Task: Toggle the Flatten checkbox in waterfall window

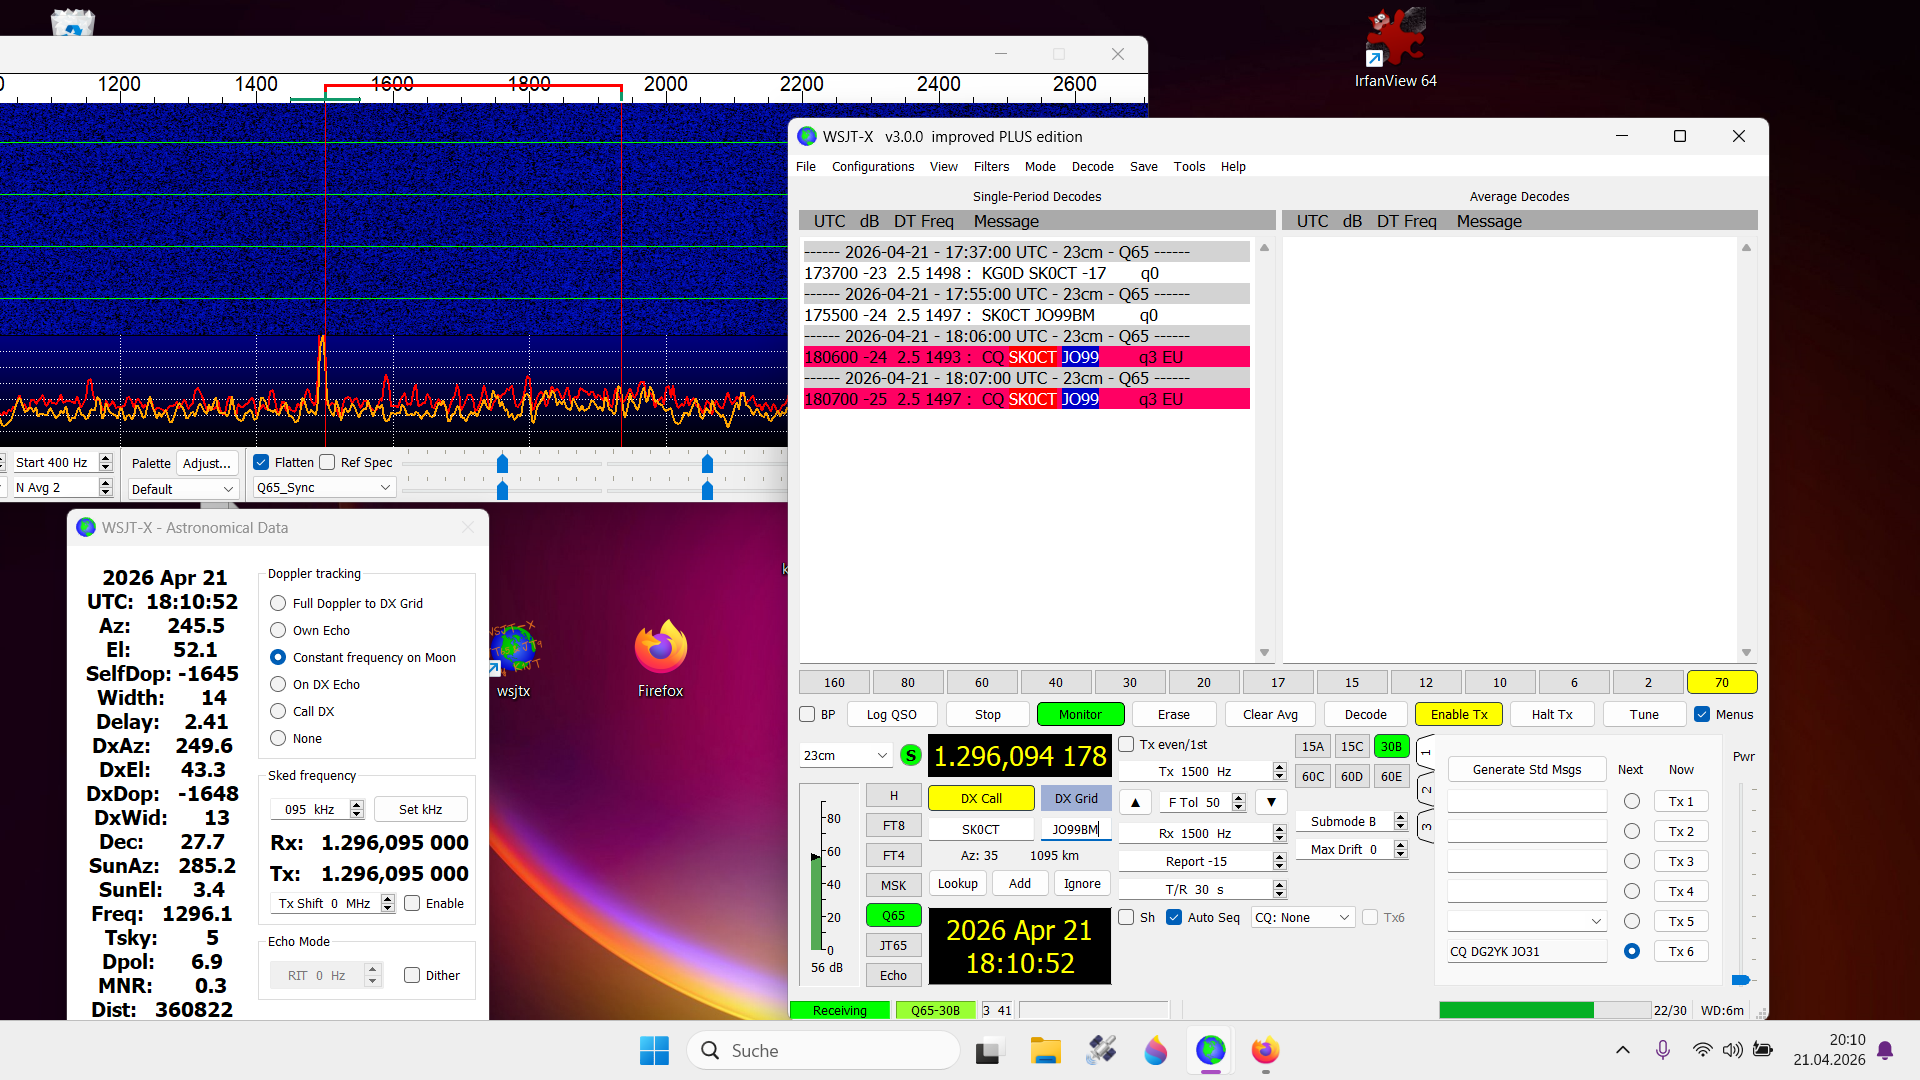Action: [261, 462]
